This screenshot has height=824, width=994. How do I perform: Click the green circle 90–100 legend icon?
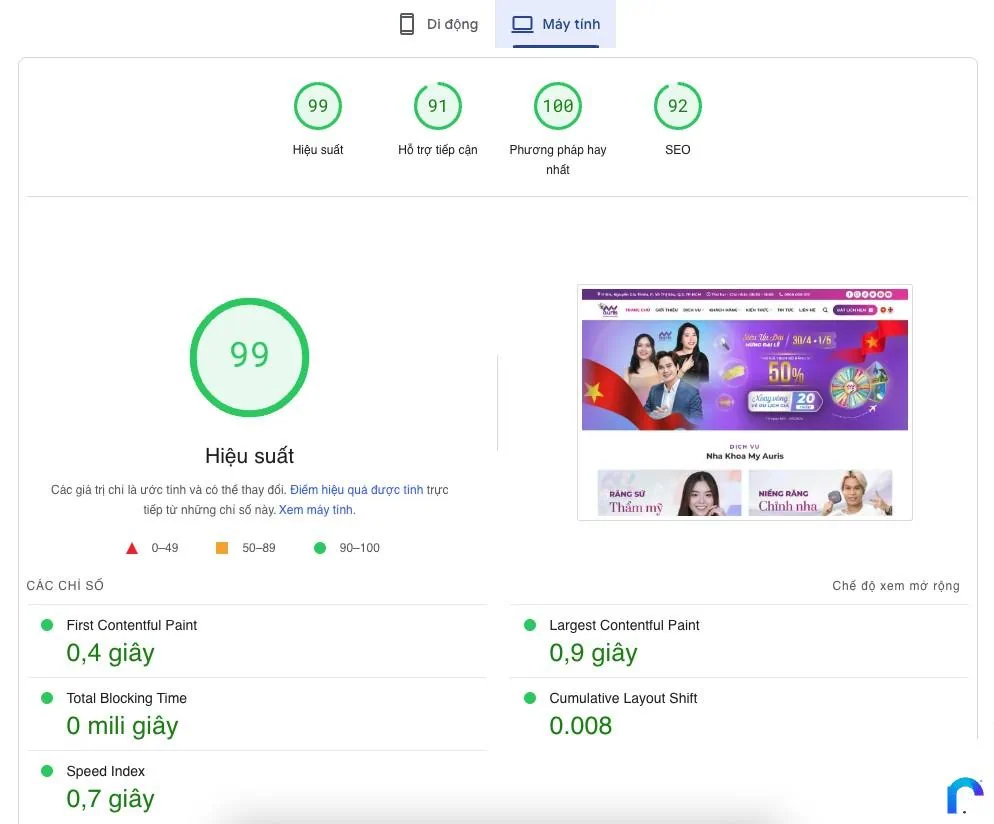(320, 548)
